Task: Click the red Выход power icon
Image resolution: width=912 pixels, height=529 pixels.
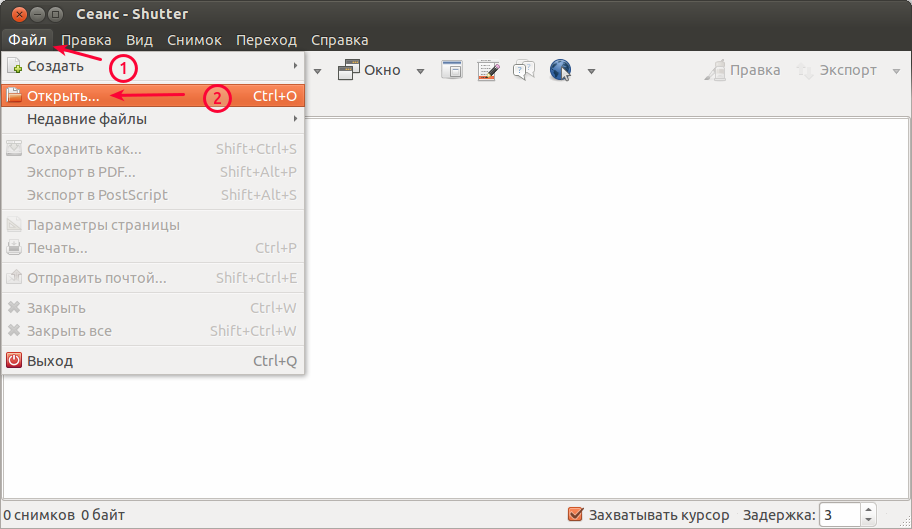Action: [14, 360]
